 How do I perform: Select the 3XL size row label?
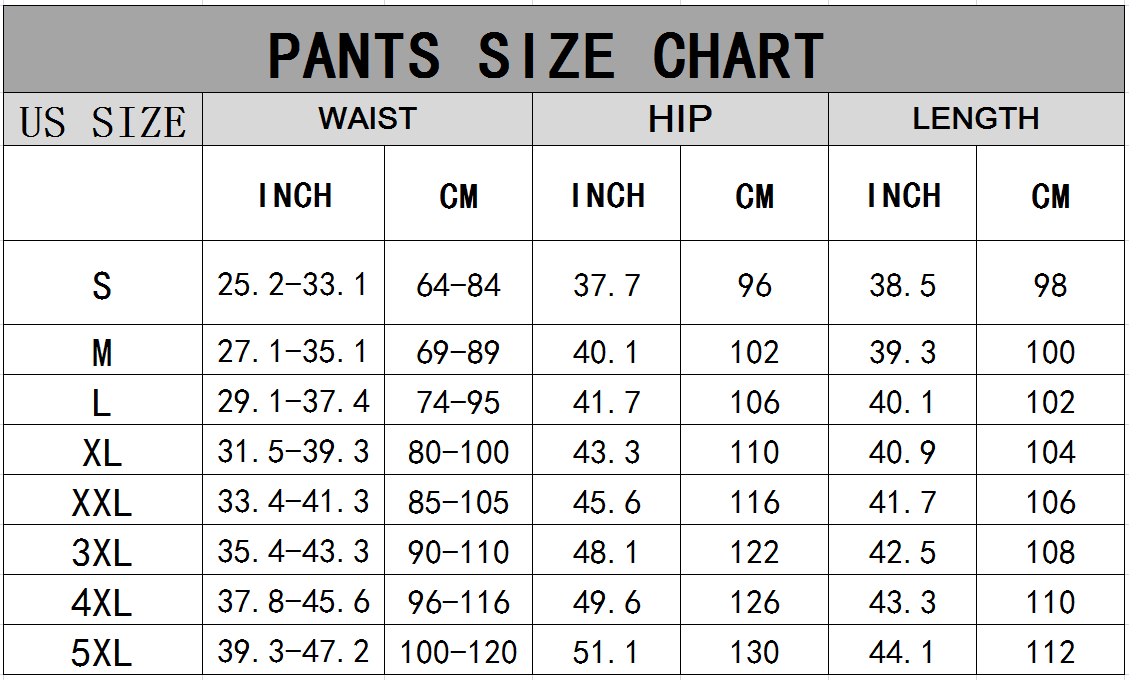pyautogui.click(x=102, y=553)
